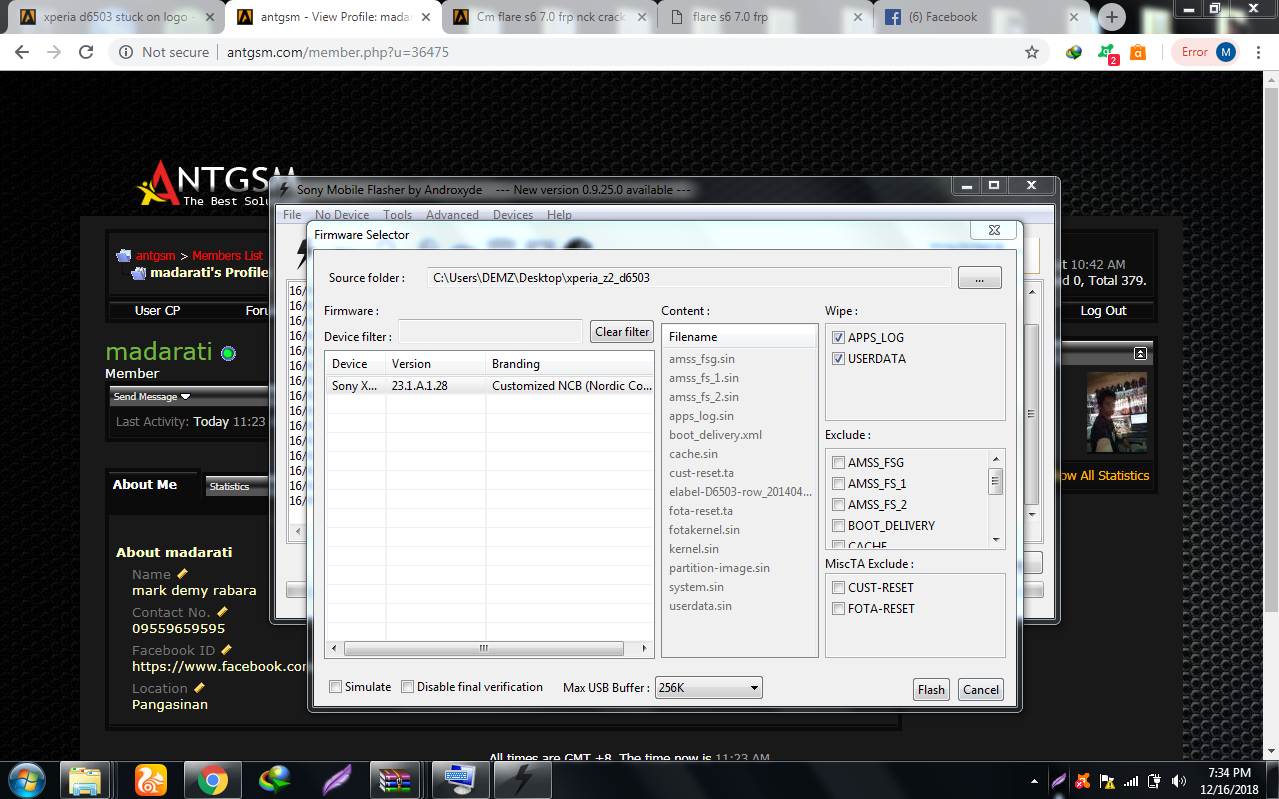Check CUST-RESET under MiscTA Exclude

(838, 588)
